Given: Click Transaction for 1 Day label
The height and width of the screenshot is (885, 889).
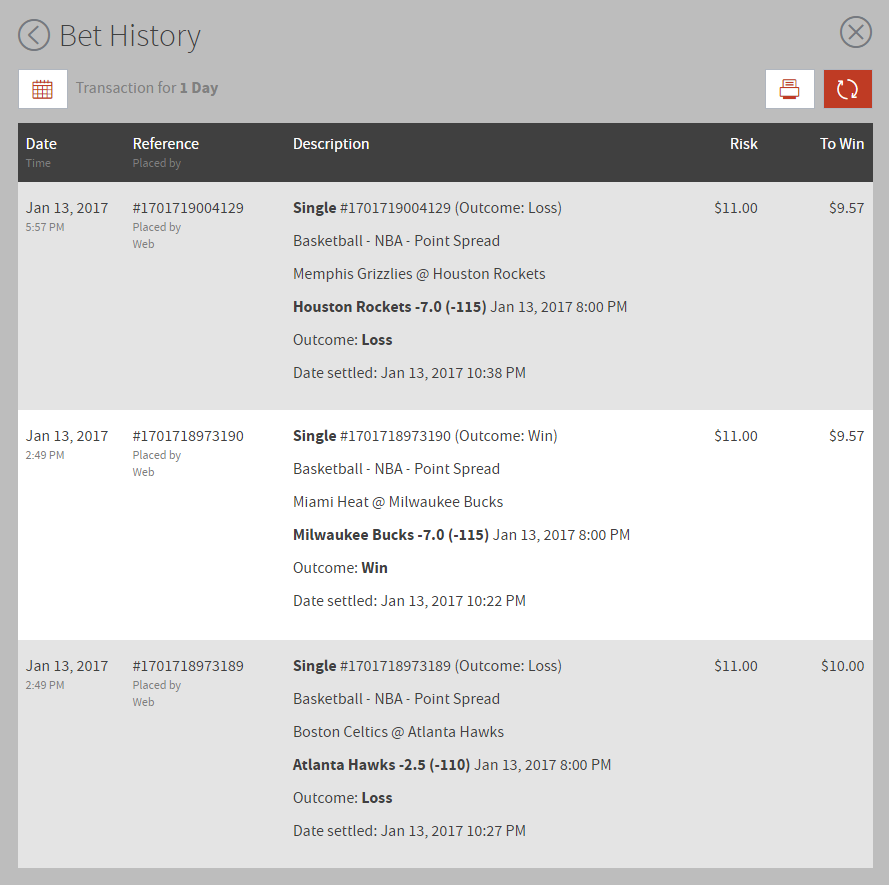Looking at the screenshot, I should pyautogui.click(x=147, y=88).
